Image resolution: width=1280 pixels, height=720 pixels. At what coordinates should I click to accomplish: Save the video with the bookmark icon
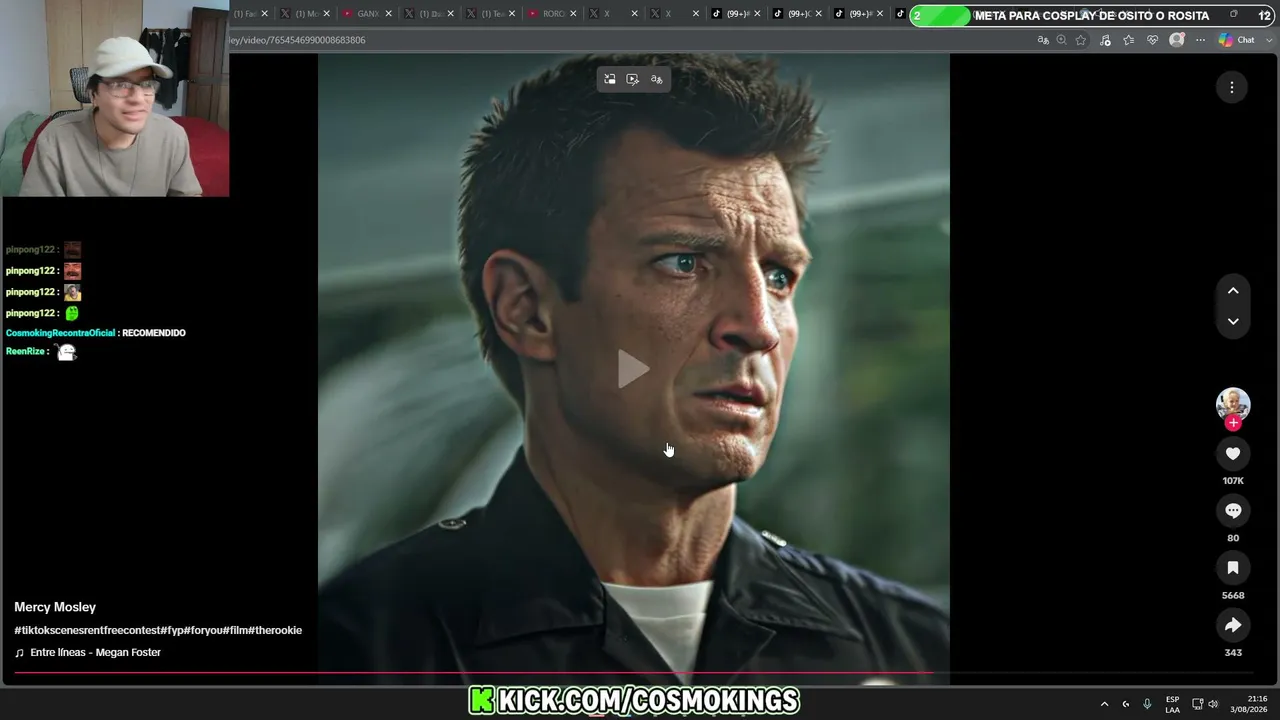click(x=1233, y=568)
